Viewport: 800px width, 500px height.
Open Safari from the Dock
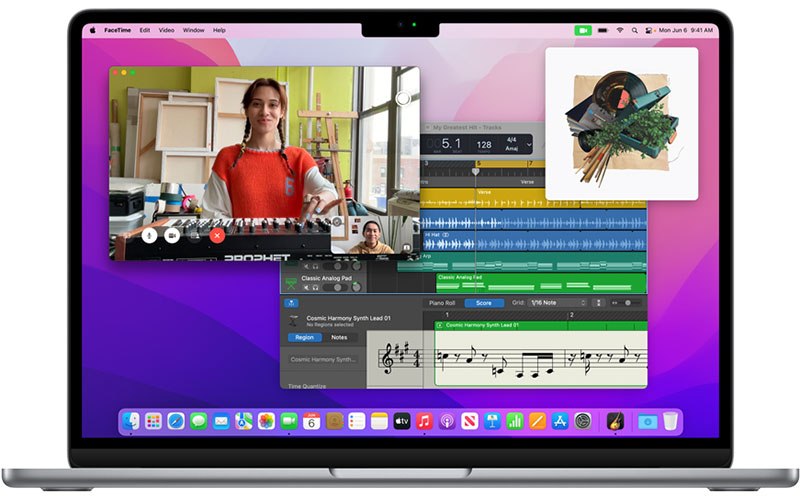pyautogui.click(x=176, y=422)
